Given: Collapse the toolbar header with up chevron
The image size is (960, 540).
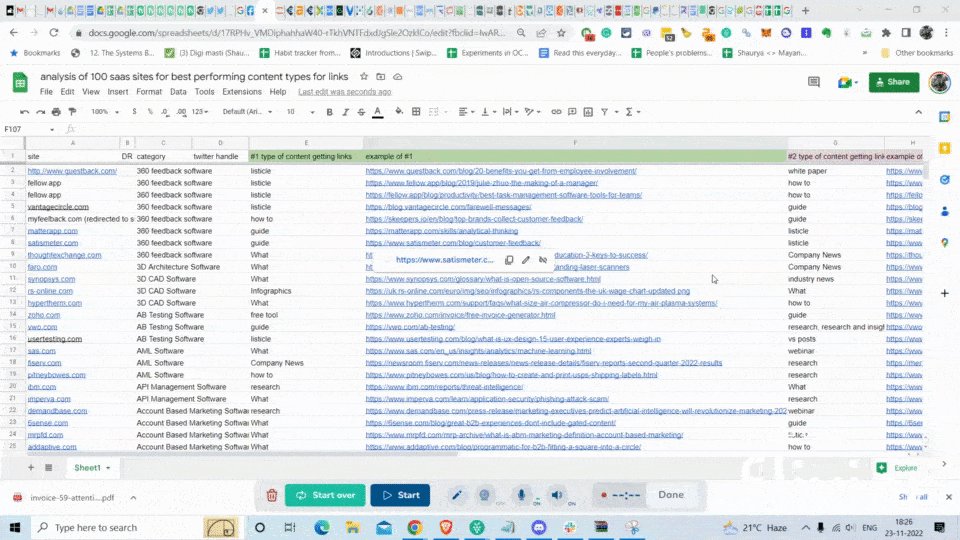Looking at the screenshot, I should point(918,112).
